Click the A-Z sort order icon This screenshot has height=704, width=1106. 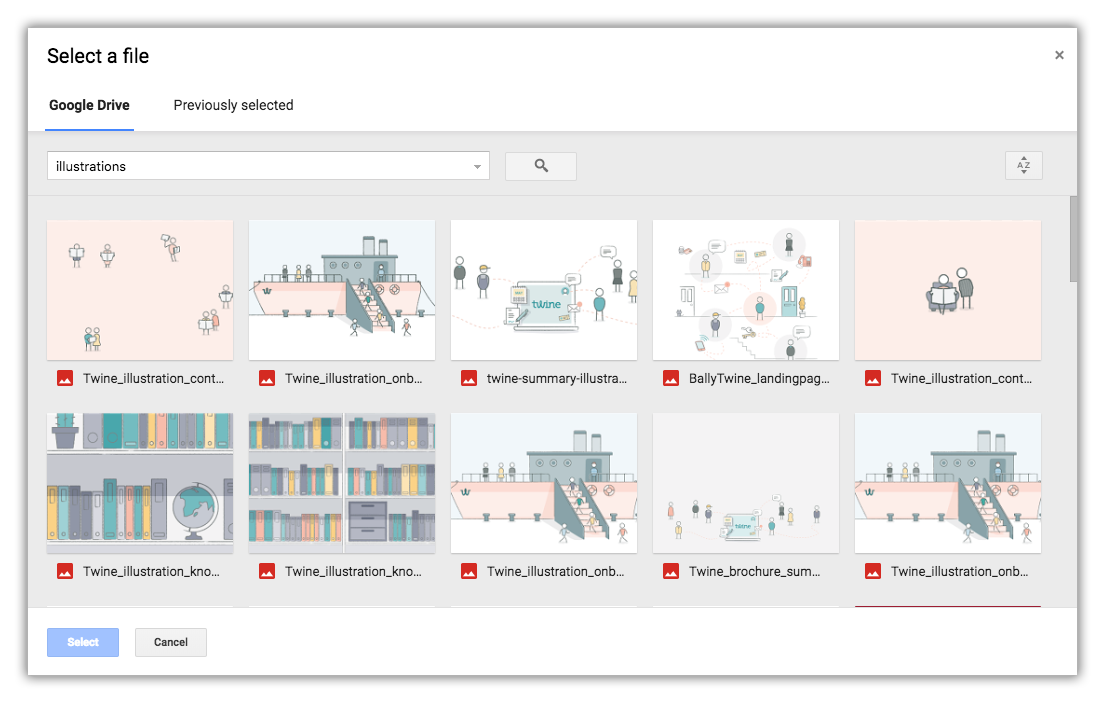1023,166
